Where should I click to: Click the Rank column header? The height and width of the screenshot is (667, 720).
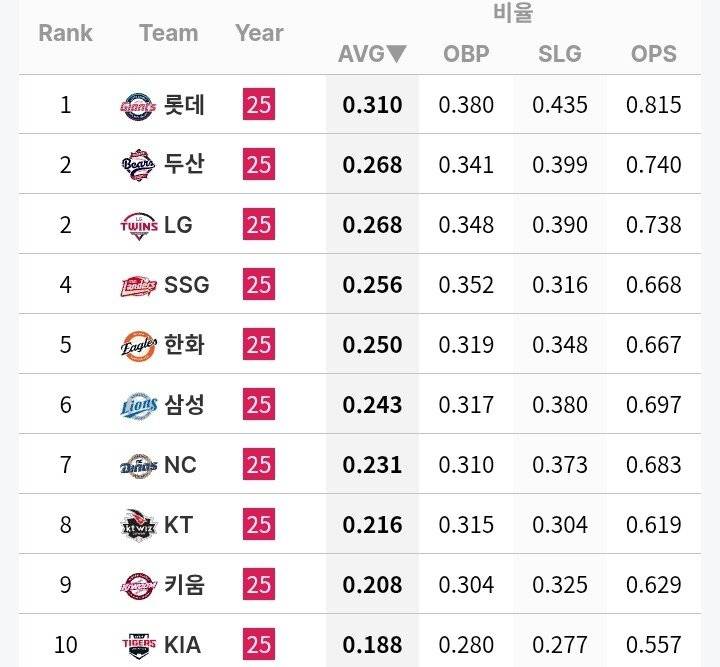coord(65,33)
